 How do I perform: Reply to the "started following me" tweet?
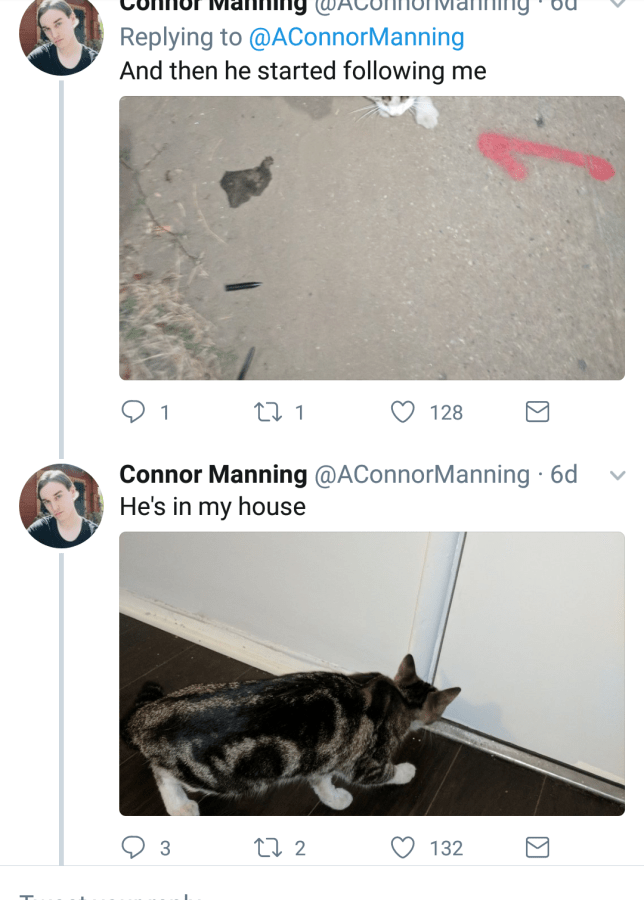pyautogui.click(x=133, y=412)
